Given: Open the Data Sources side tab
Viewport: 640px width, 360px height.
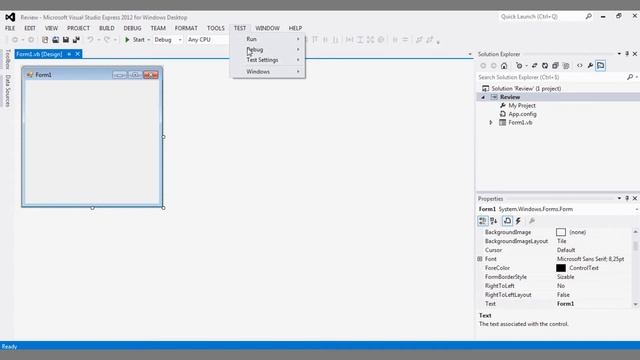Looking at the screenshot, I should (x=7, y=91).
